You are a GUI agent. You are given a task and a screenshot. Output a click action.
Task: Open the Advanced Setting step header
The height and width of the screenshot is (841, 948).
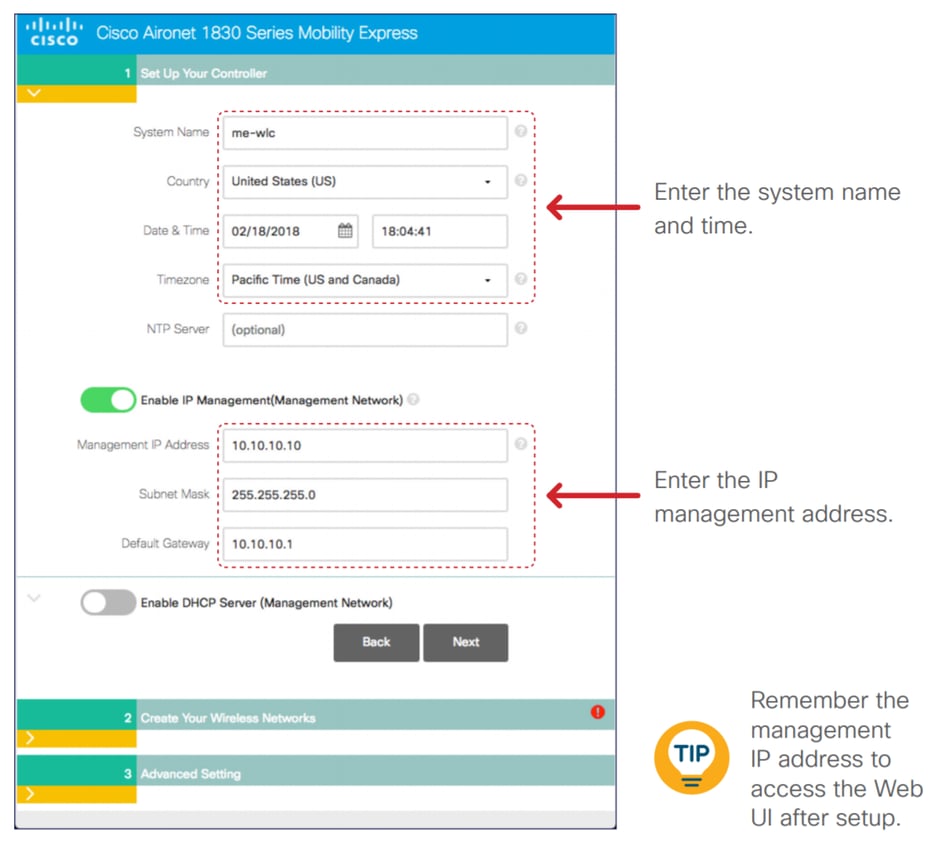(190, 774)
